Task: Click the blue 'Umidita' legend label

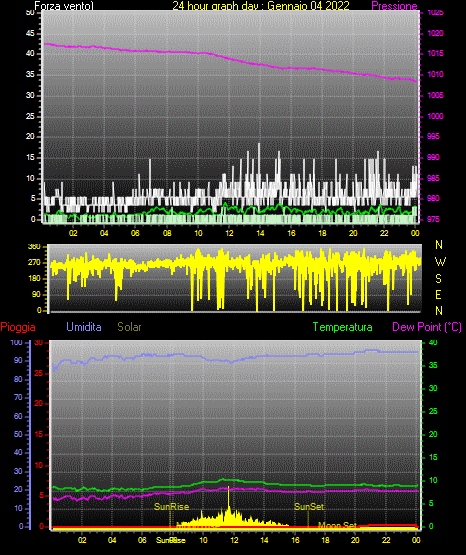Action: coord(84,327)
